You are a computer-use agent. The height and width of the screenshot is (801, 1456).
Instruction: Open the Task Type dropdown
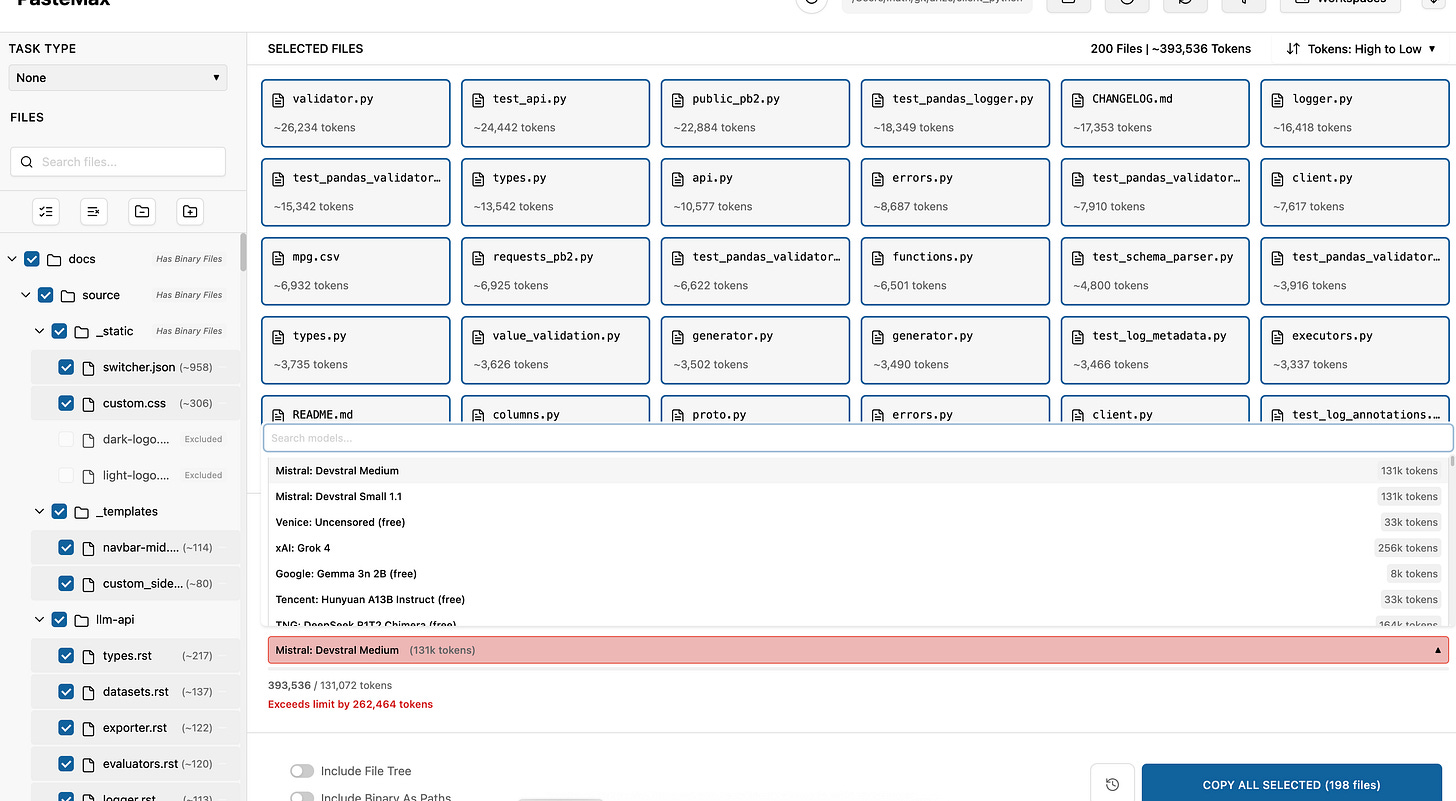pyautogui.click(x=117, y=77)
